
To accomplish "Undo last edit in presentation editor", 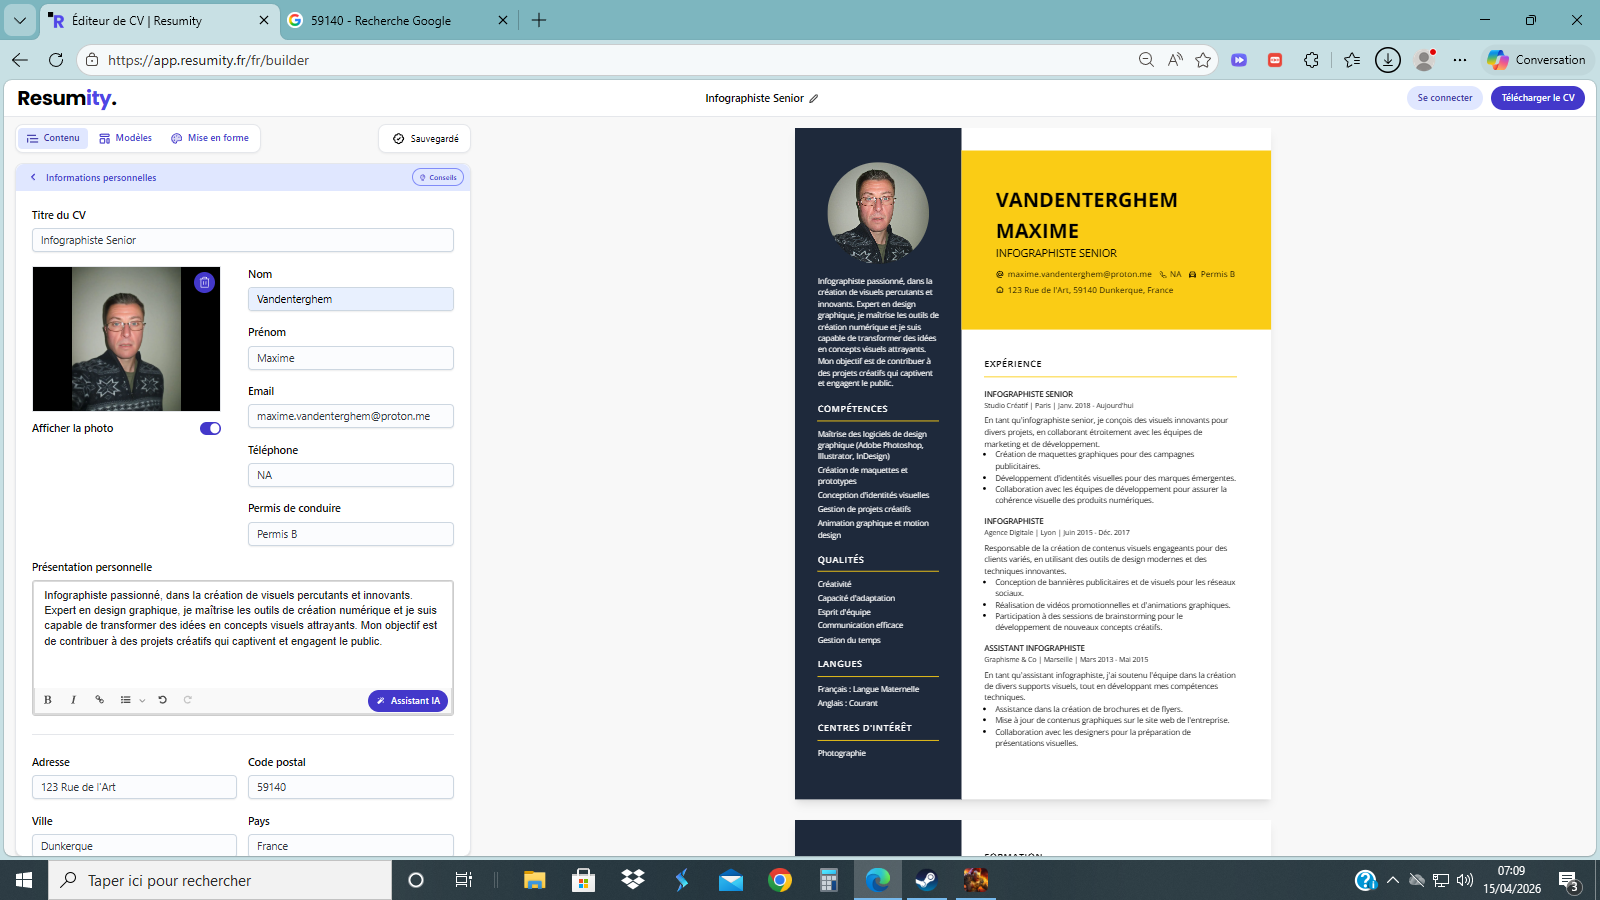I will tap(162, 700).
